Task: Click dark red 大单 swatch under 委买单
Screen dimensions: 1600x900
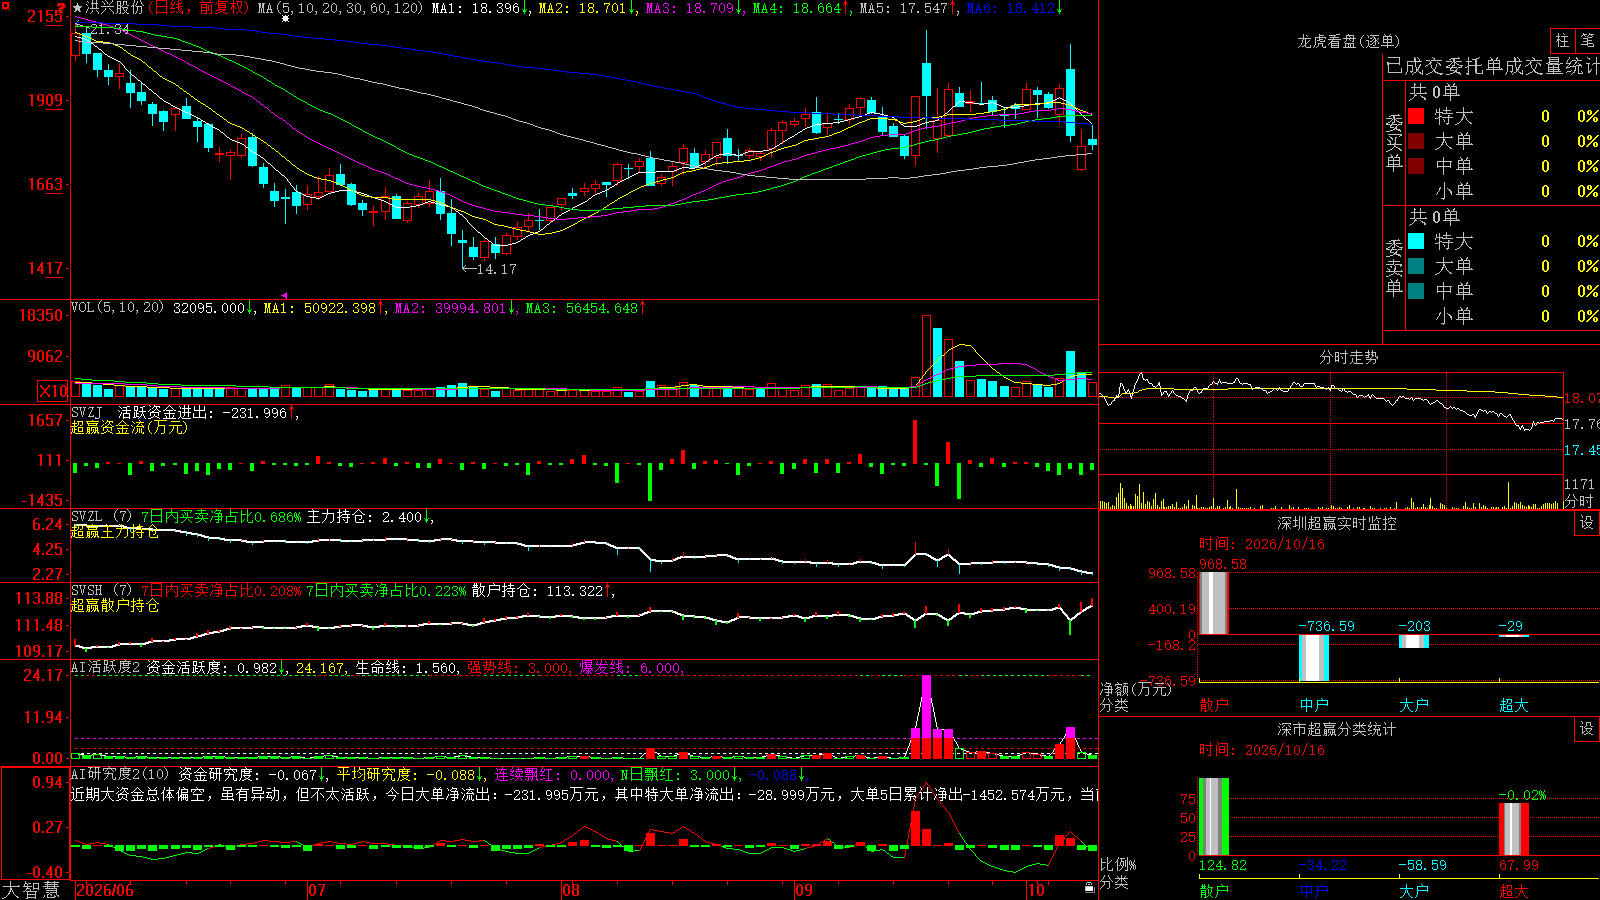Action: (1416, 141)
